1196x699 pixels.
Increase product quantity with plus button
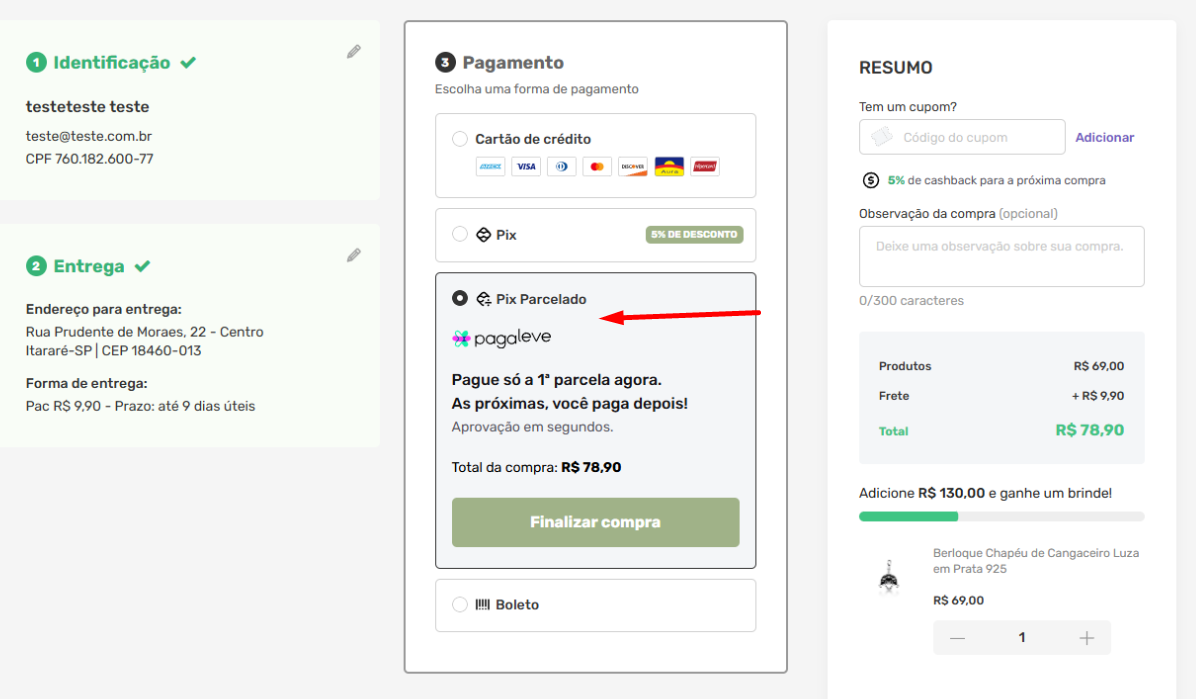pos(1087,638)
